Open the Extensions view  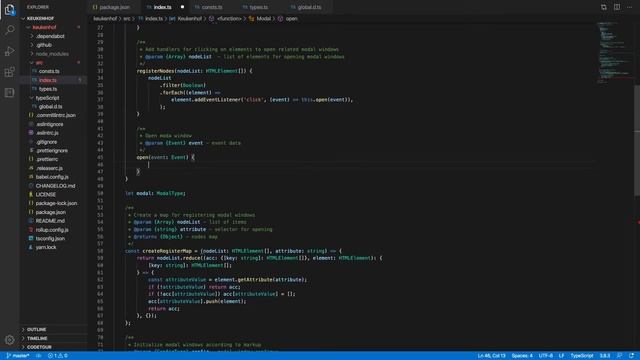pyautogui.click(x=9, y=72)
